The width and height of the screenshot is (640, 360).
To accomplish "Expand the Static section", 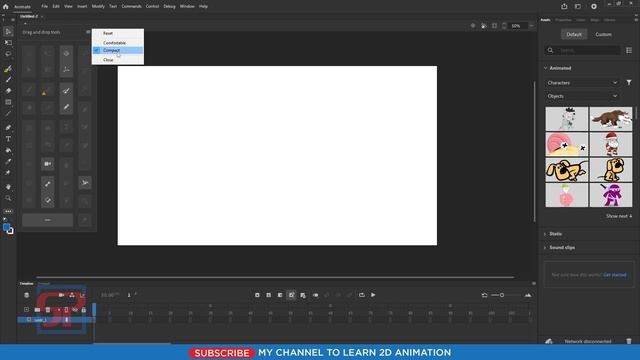I will click(545, 234).
